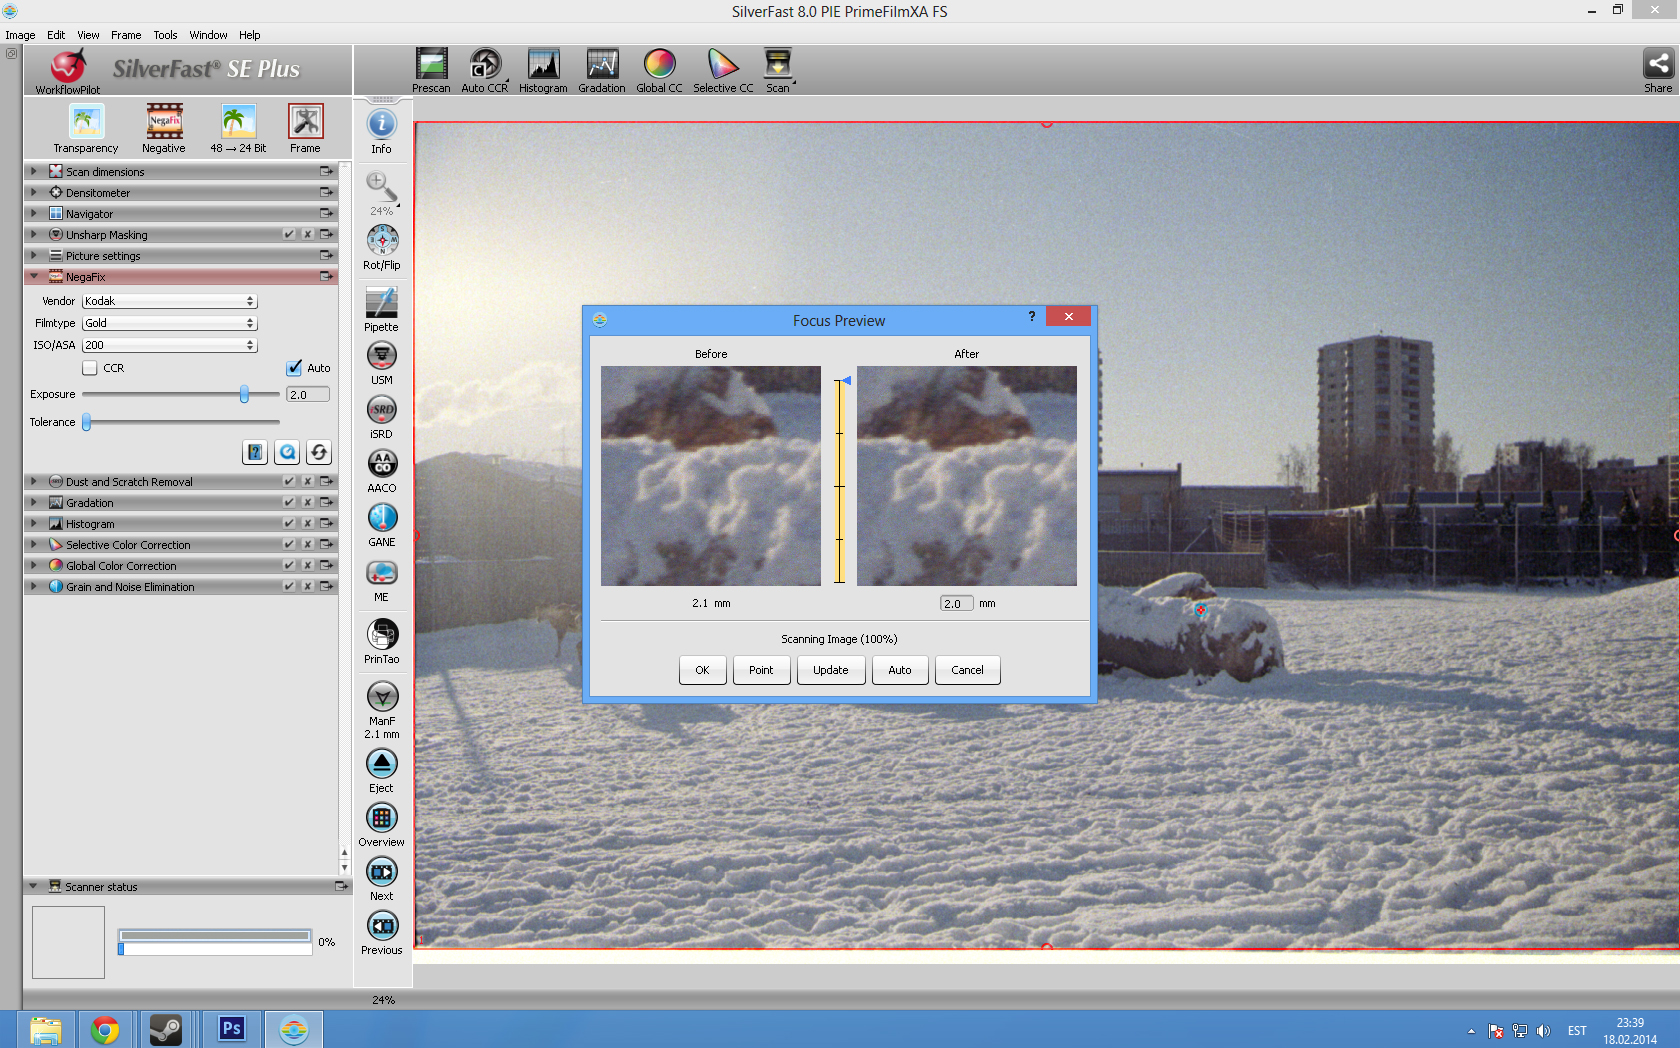The width and height of the screenshot is (1680, 1048).
Task: Select the Pipette tool
Action: tap(382, 302)
